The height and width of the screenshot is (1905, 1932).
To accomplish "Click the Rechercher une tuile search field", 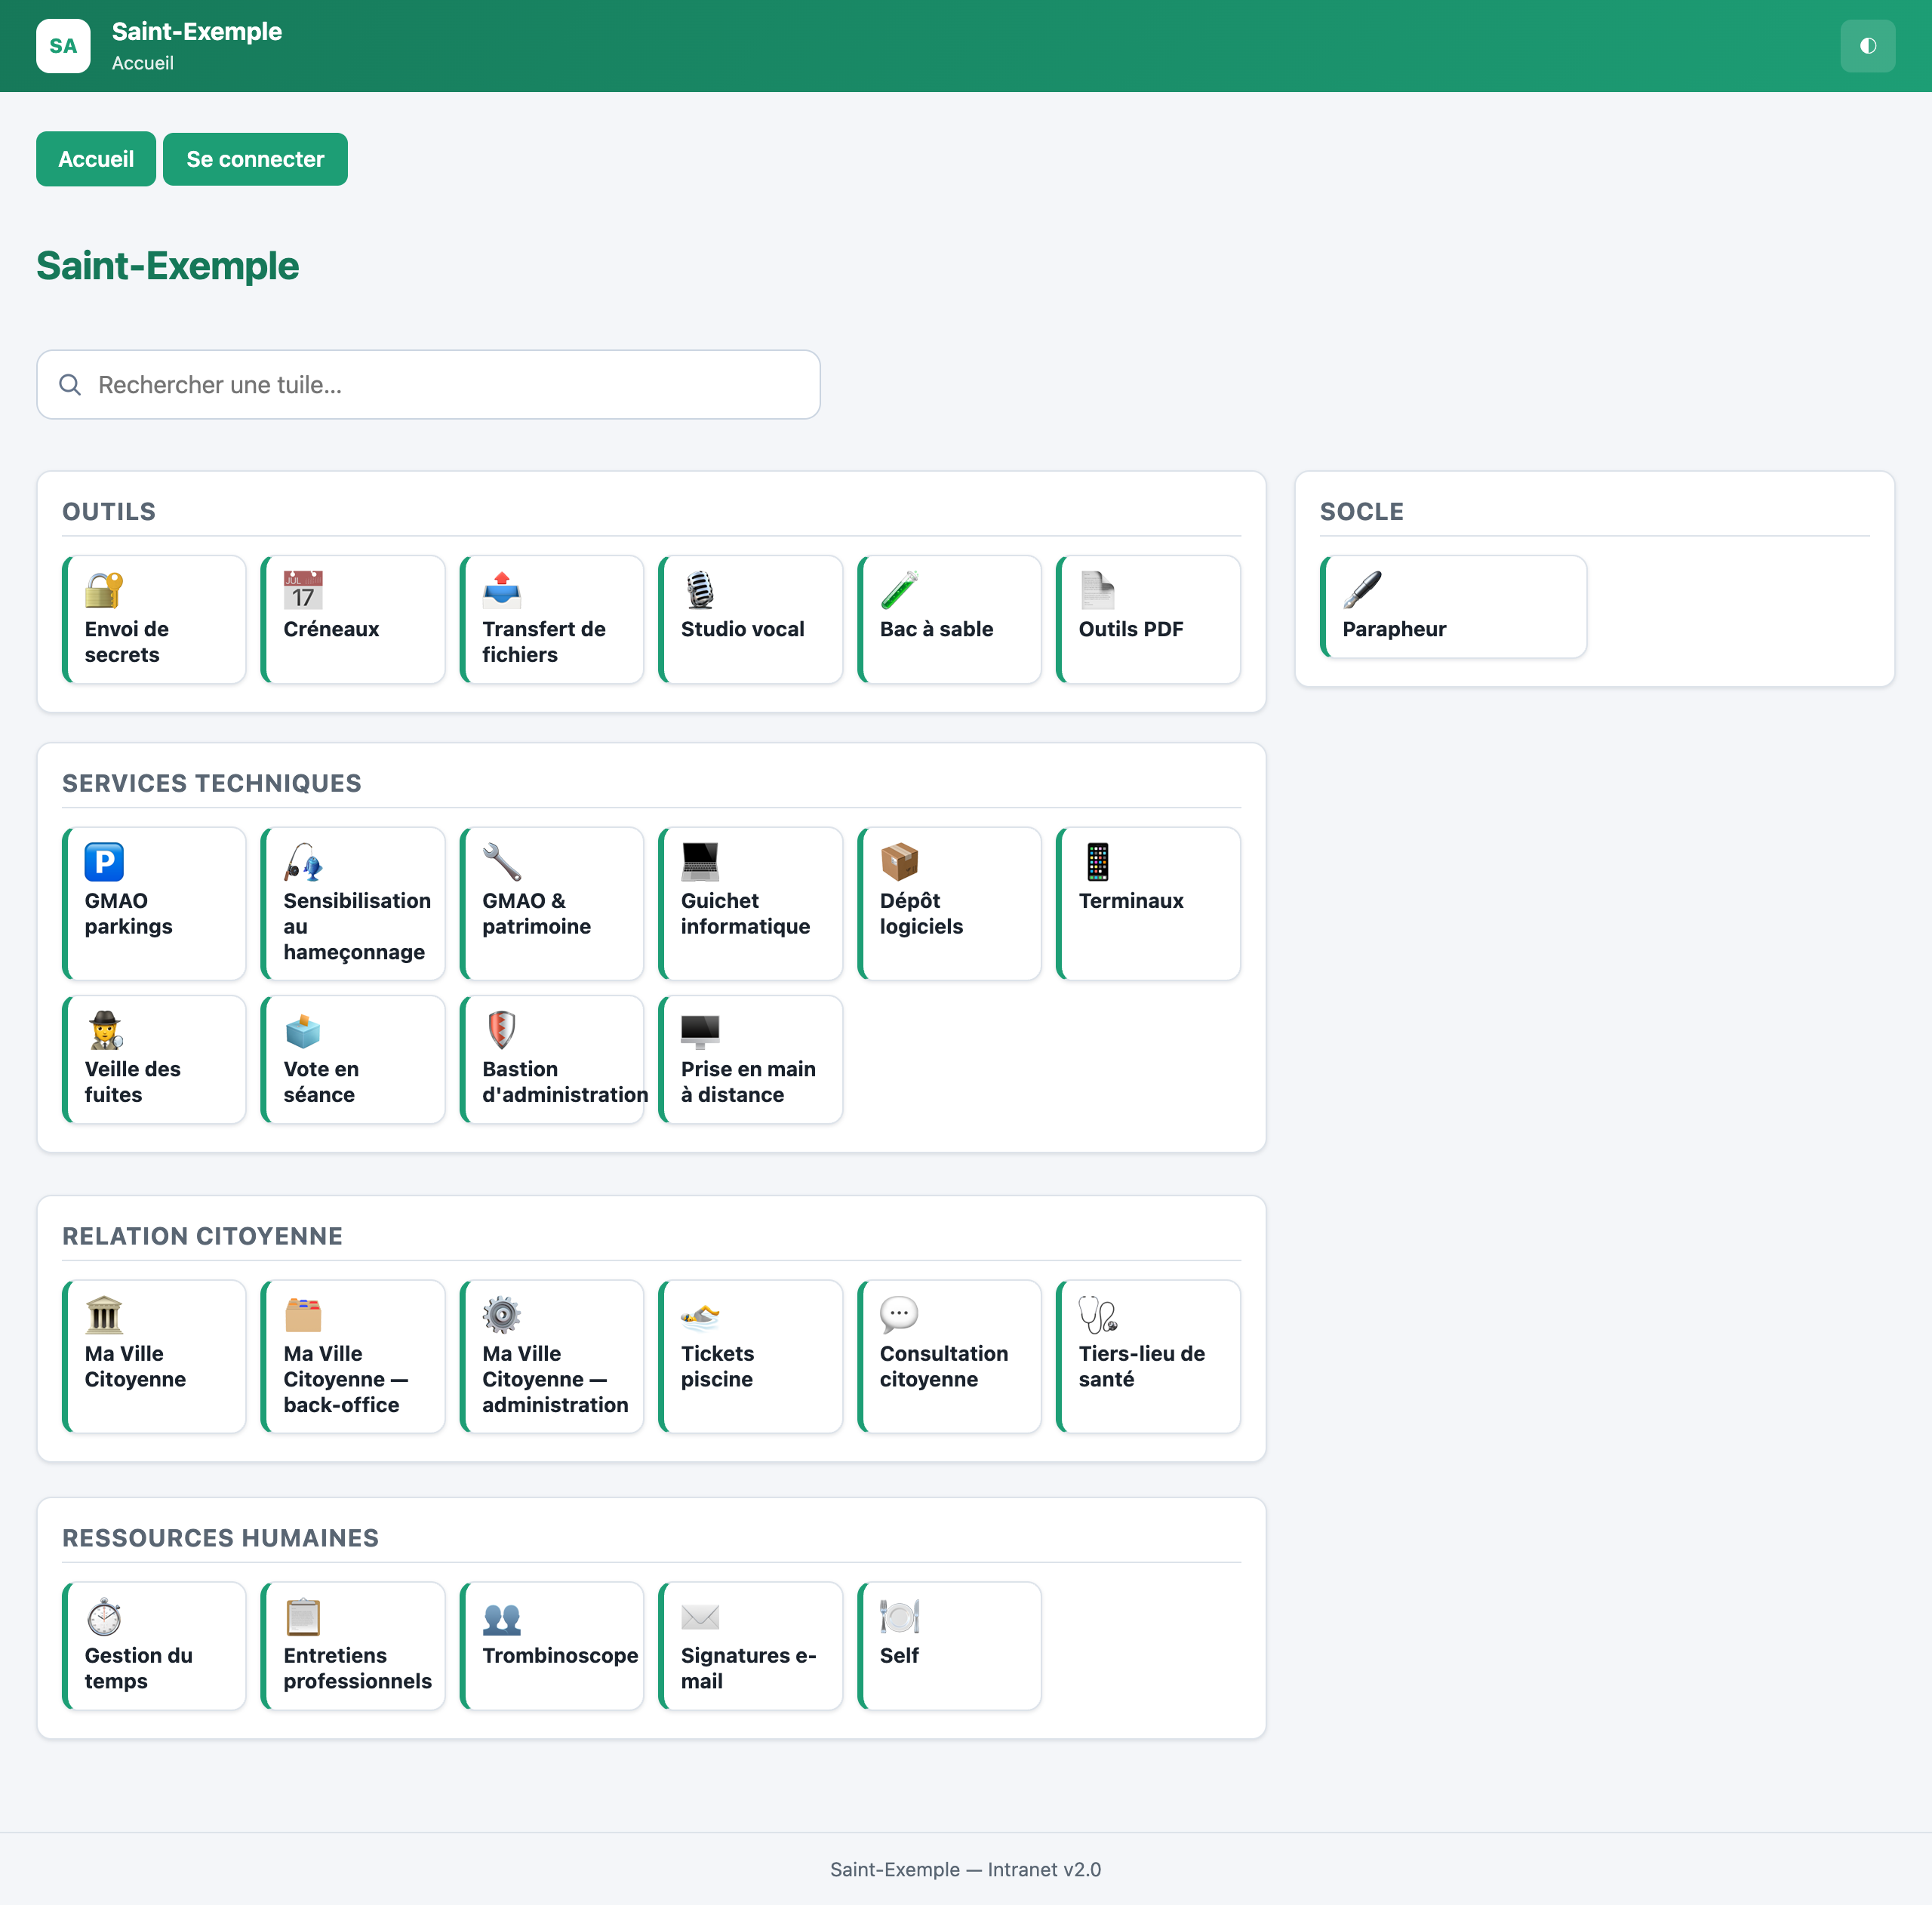I will point(428,385).
